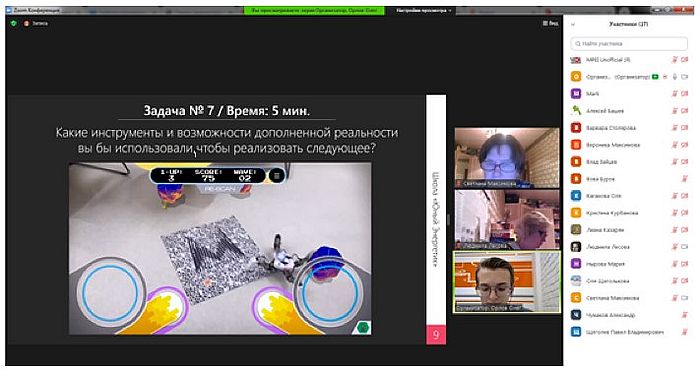Open the 'Настройки просмотра' dropdown
Screen dimensions: 700x370
pyautogui.click(x=424, y=10)
